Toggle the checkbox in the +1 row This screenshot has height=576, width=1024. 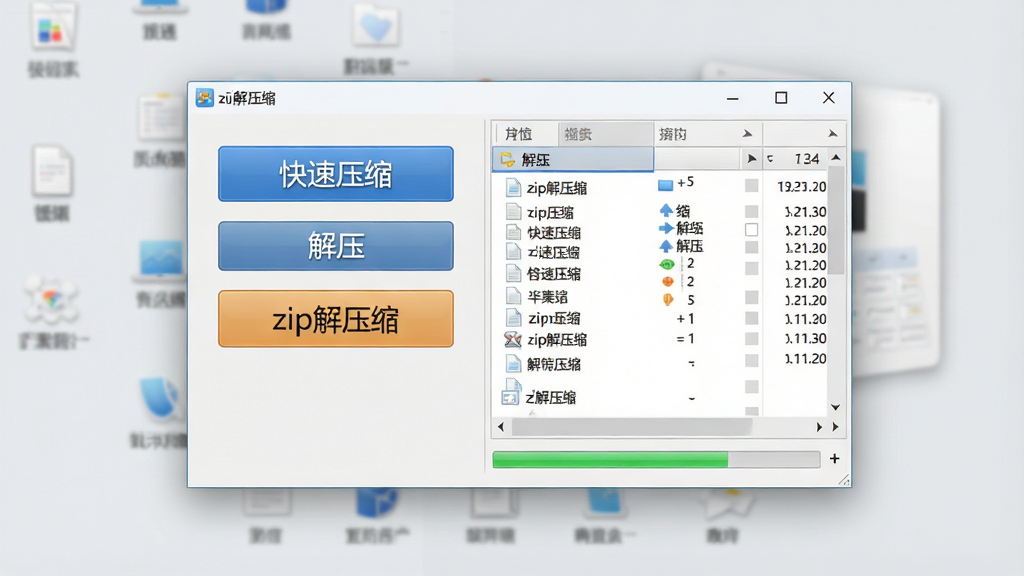pos(752,318)
